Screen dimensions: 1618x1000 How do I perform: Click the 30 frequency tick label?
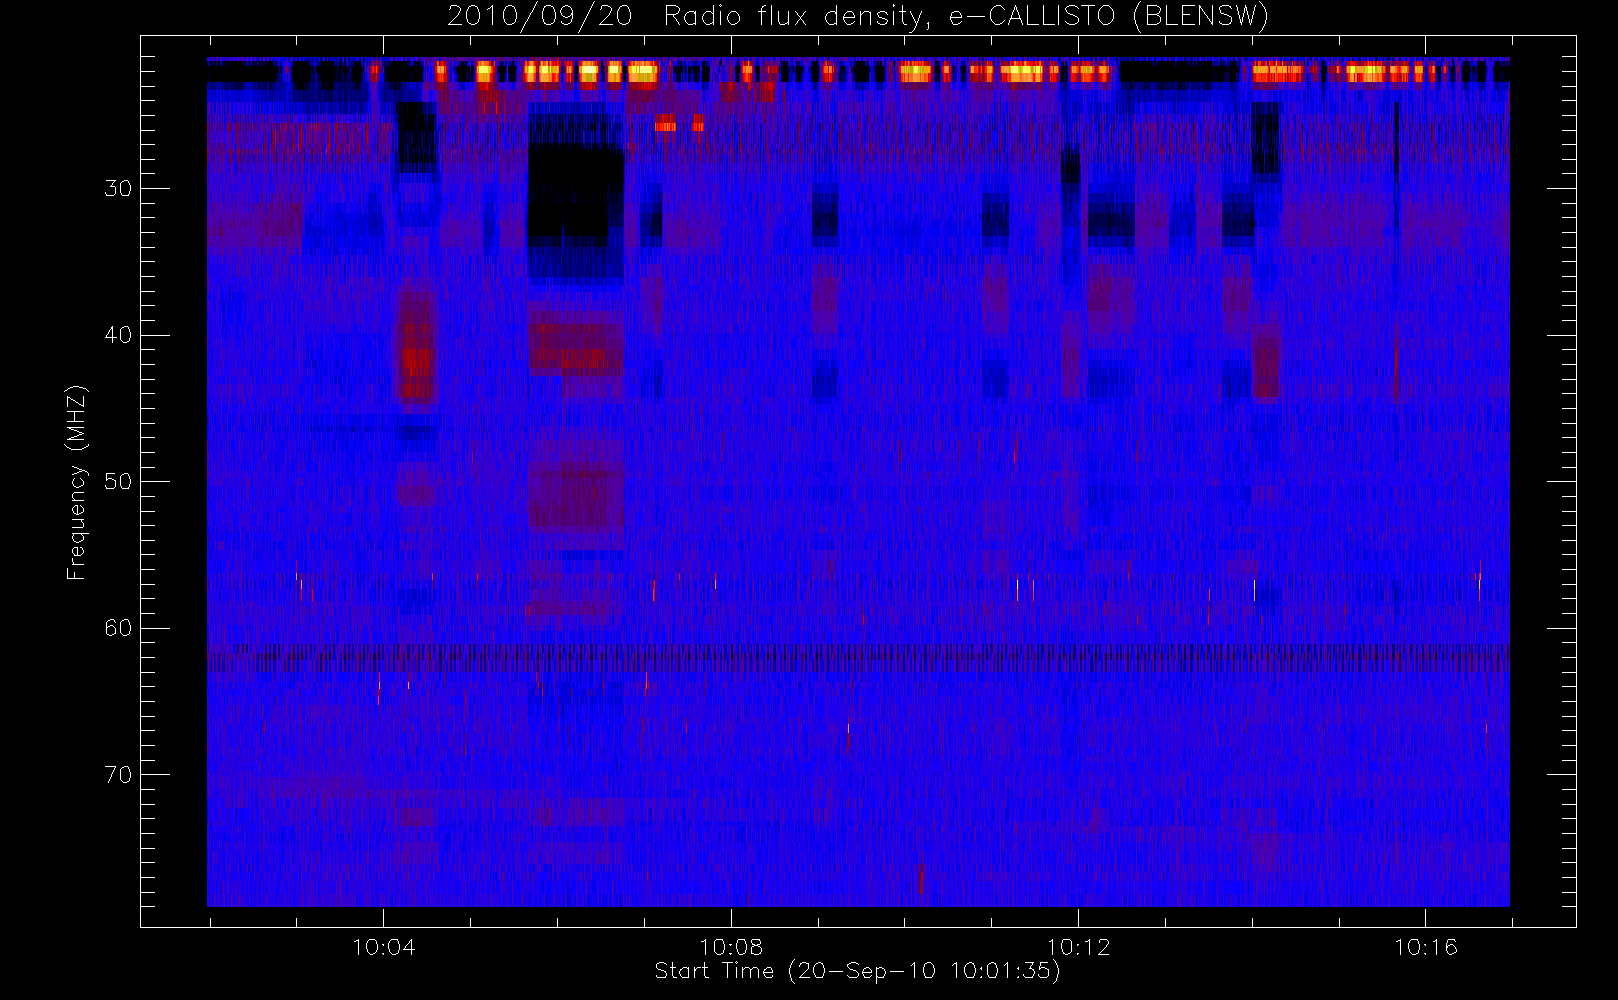pos(118,189)
